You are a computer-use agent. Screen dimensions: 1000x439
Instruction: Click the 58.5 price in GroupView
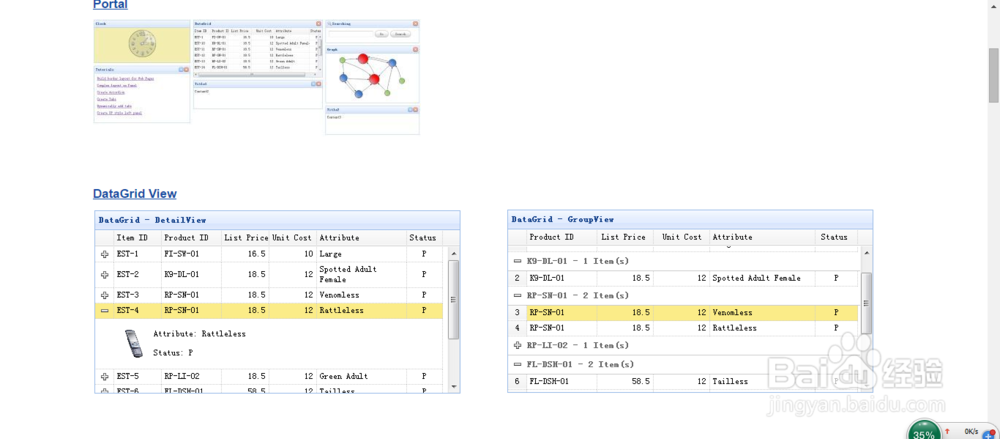click(x=625, y=382)
